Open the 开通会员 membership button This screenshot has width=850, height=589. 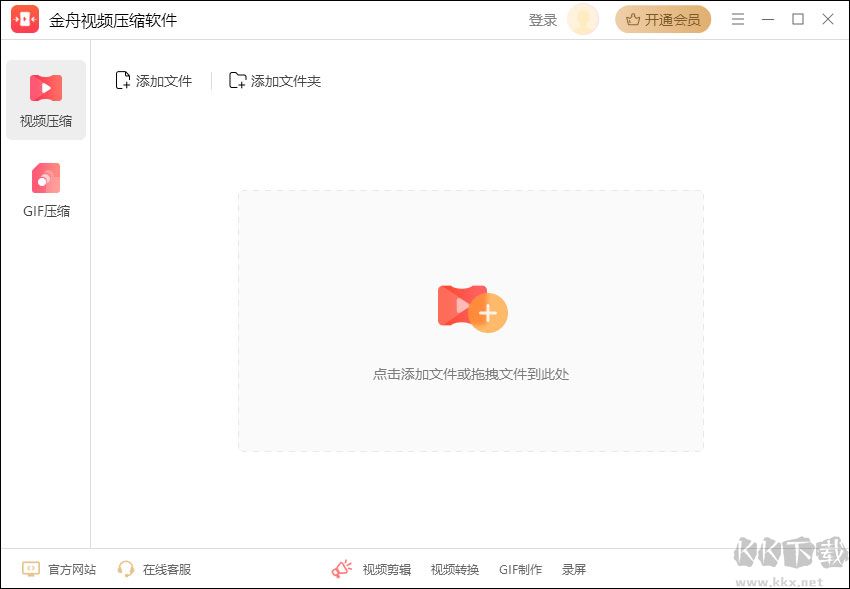663,19
